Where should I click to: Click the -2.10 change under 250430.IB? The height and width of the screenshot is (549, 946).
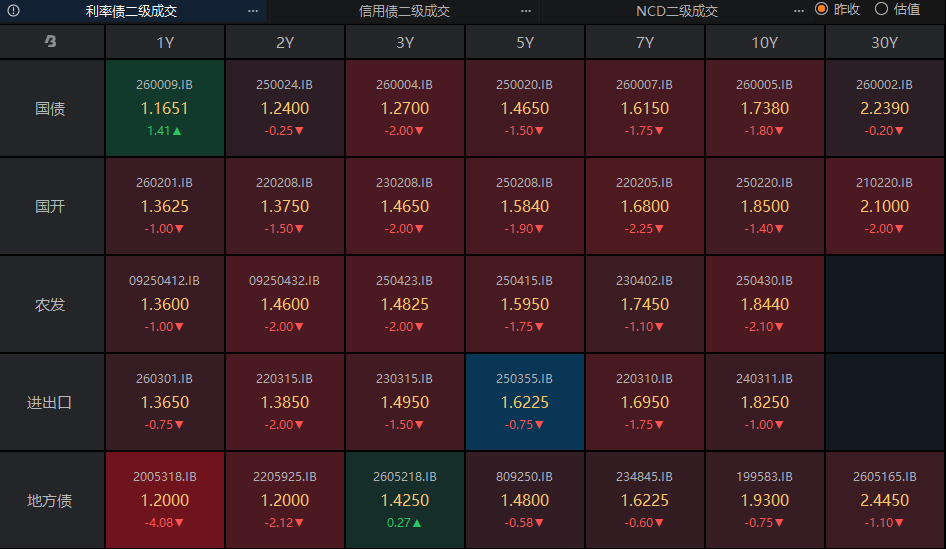[764, 327]
